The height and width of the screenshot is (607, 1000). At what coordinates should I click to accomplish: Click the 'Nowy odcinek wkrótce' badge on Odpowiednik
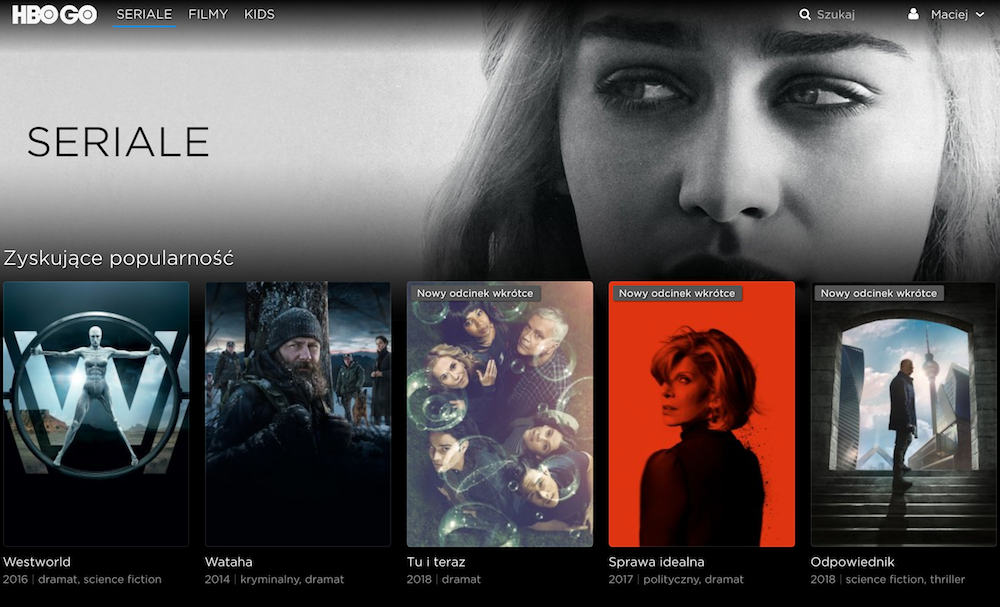click(879, 293)
